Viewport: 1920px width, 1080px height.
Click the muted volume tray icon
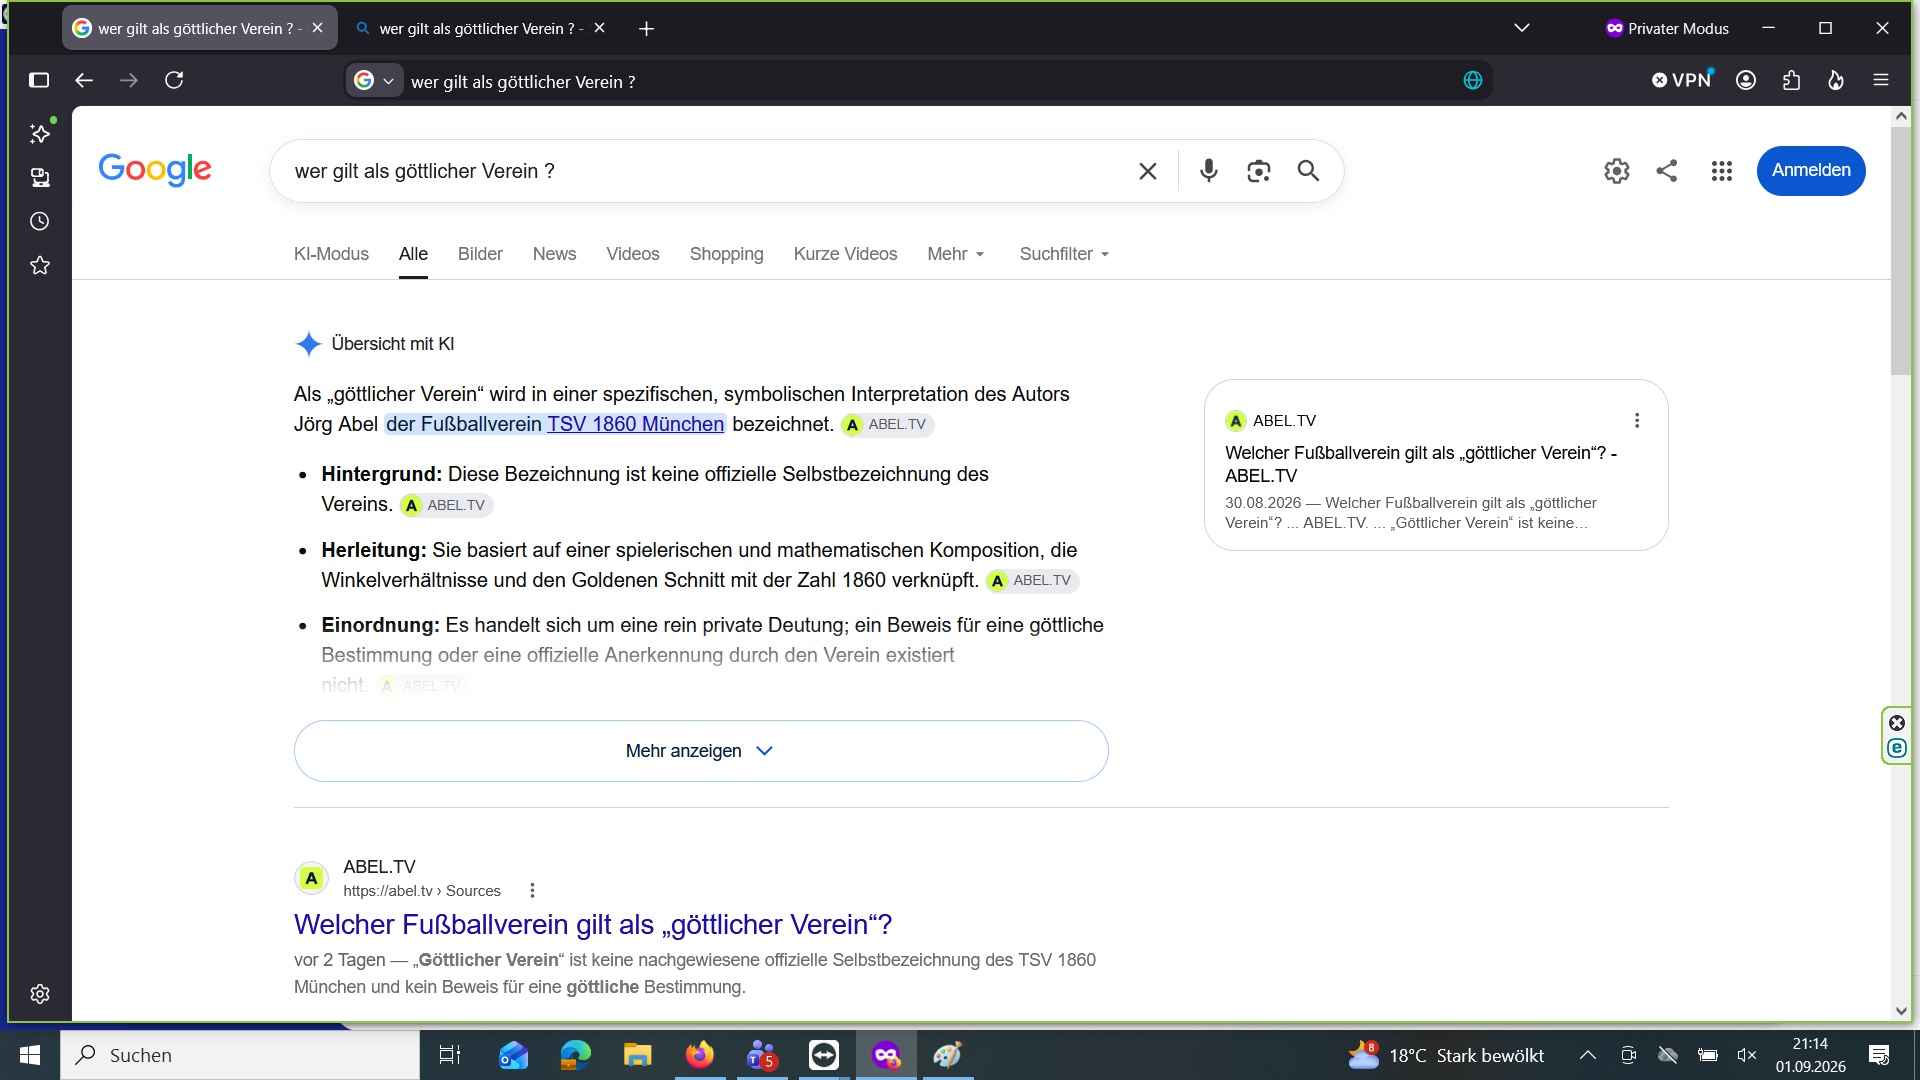pos(1747,1055)
